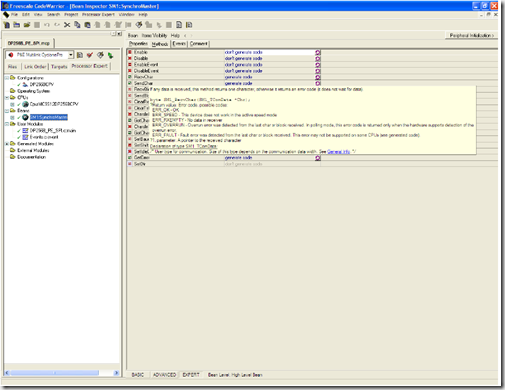Expand the Generated Modules tree node

tap(7, 144)
